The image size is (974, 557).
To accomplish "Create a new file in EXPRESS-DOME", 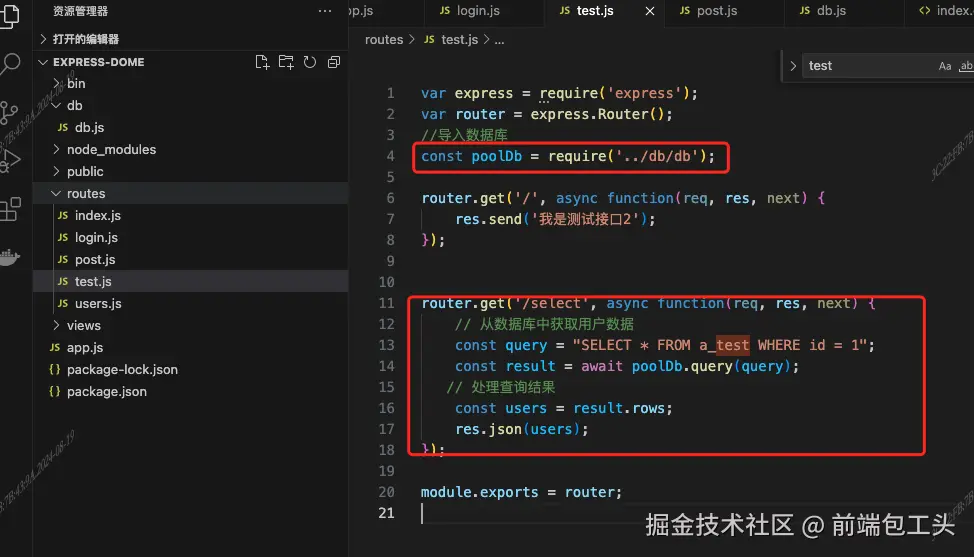I will point(262,62).
